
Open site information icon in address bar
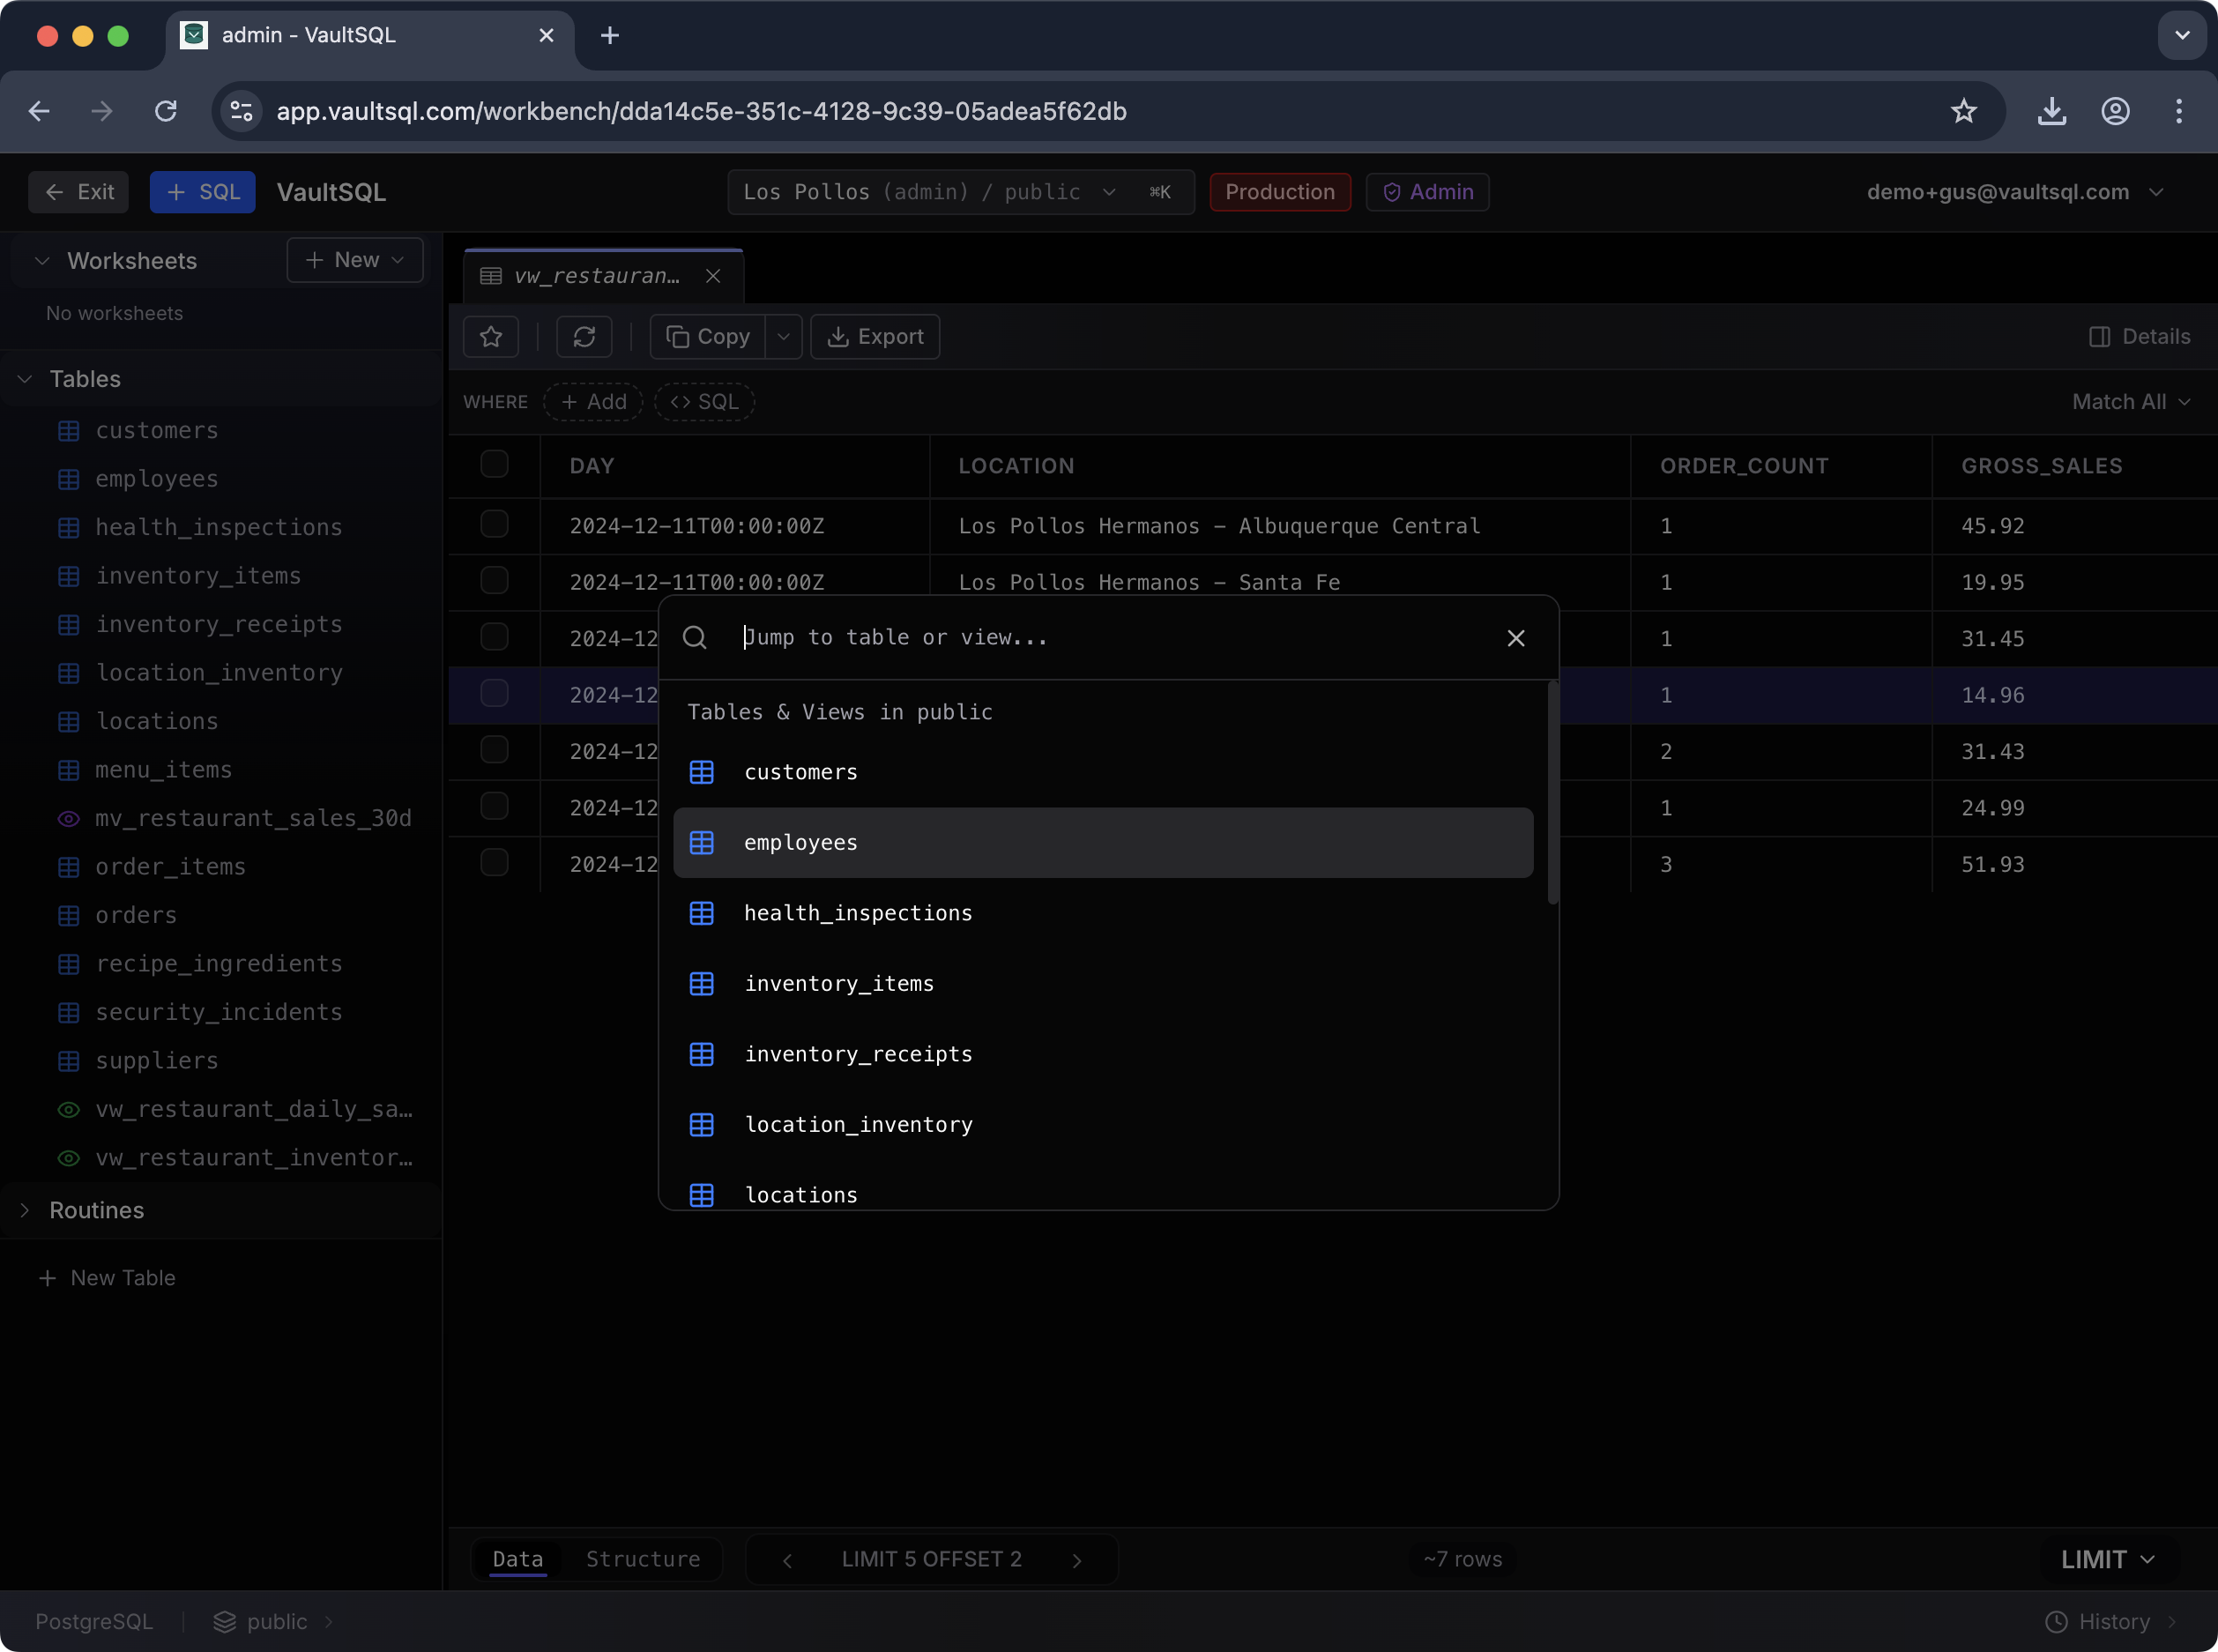[242, 111]
